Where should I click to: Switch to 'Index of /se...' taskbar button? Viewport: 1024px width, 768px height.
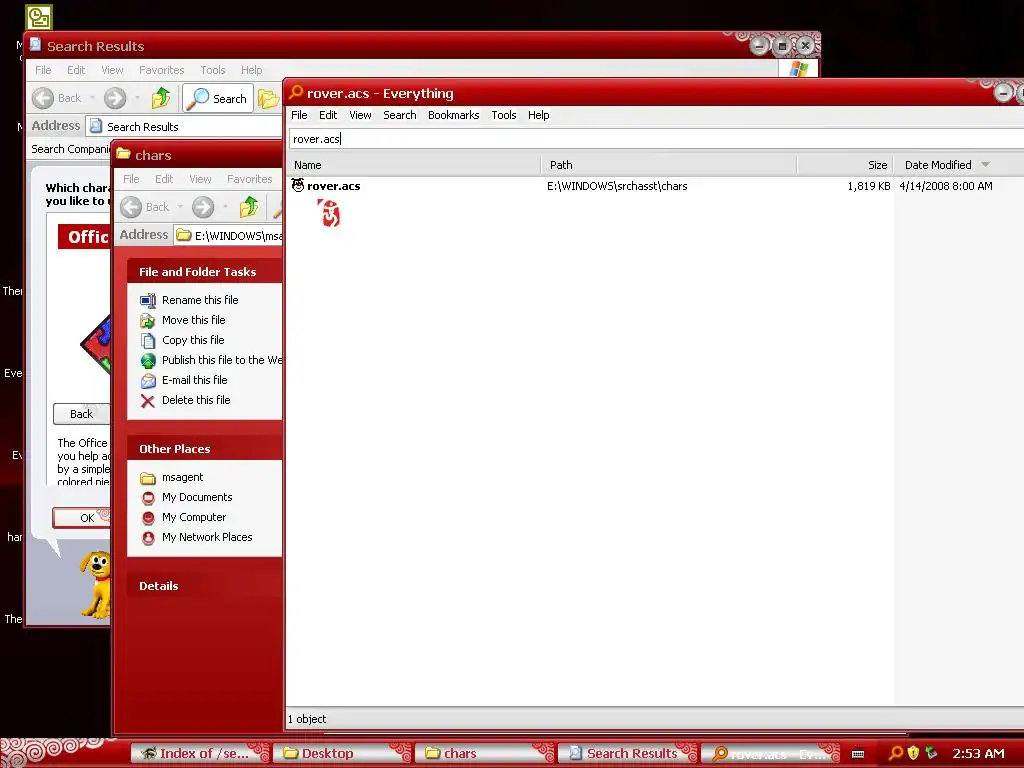200,753
